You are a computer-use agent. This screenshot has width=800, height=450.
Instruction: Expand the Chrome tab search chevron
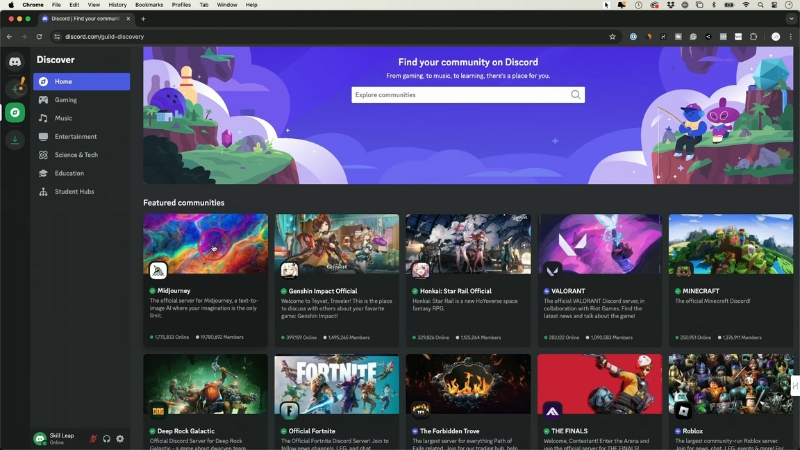point(790,18)
